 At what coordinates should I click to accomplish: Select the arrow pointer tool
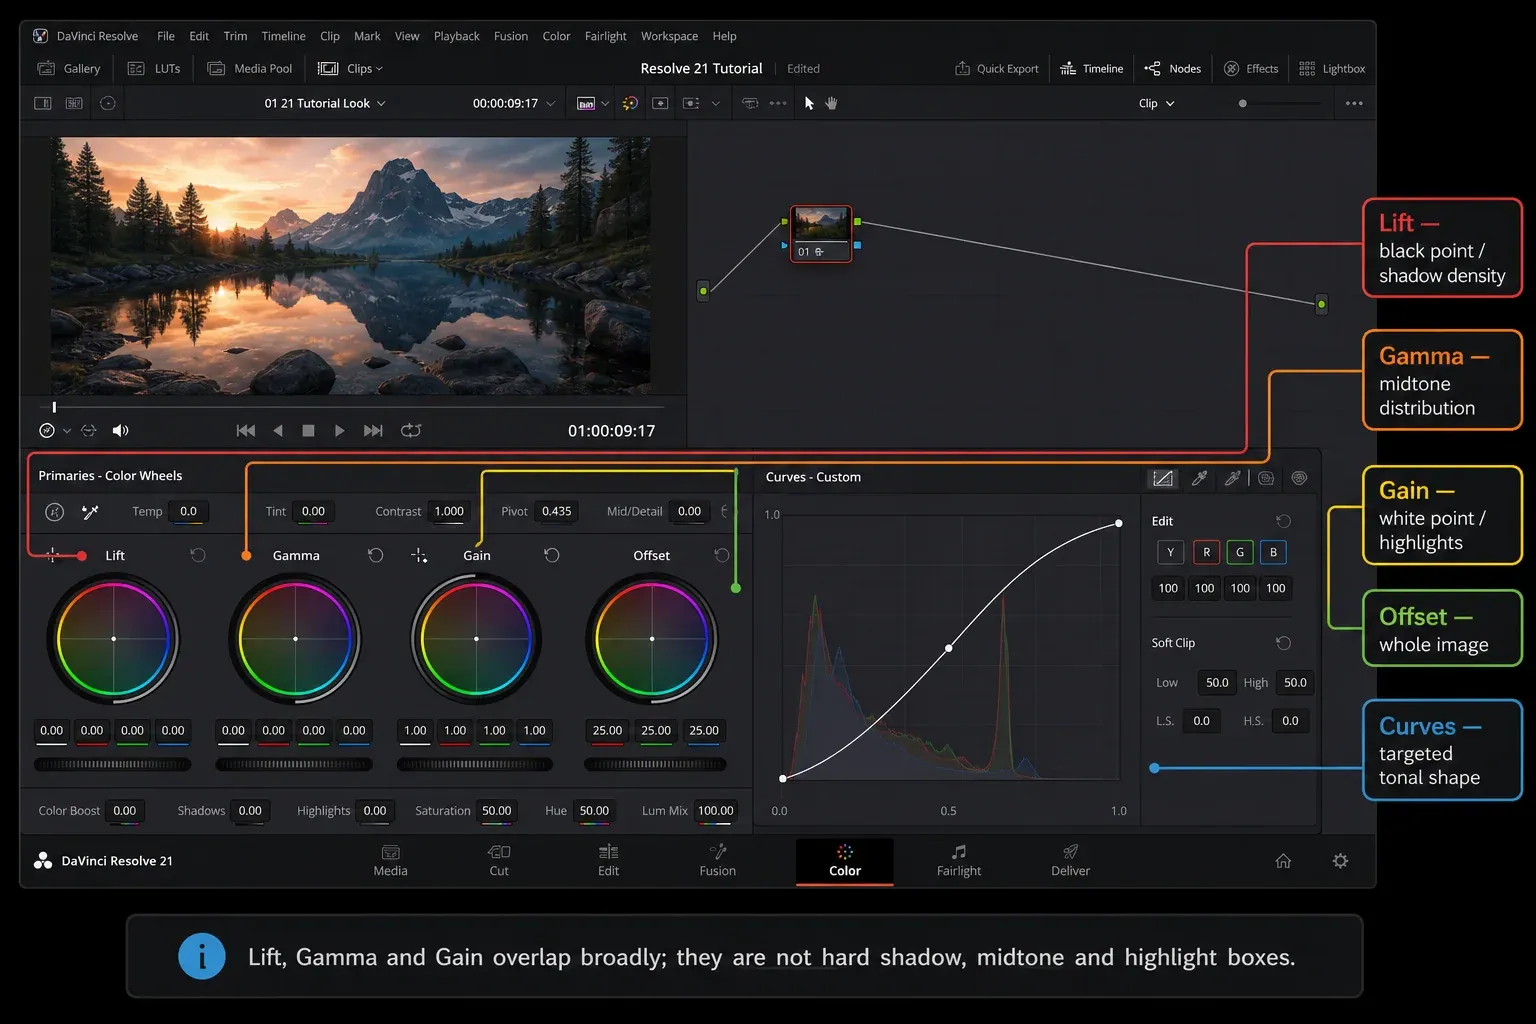click(809, 103)
